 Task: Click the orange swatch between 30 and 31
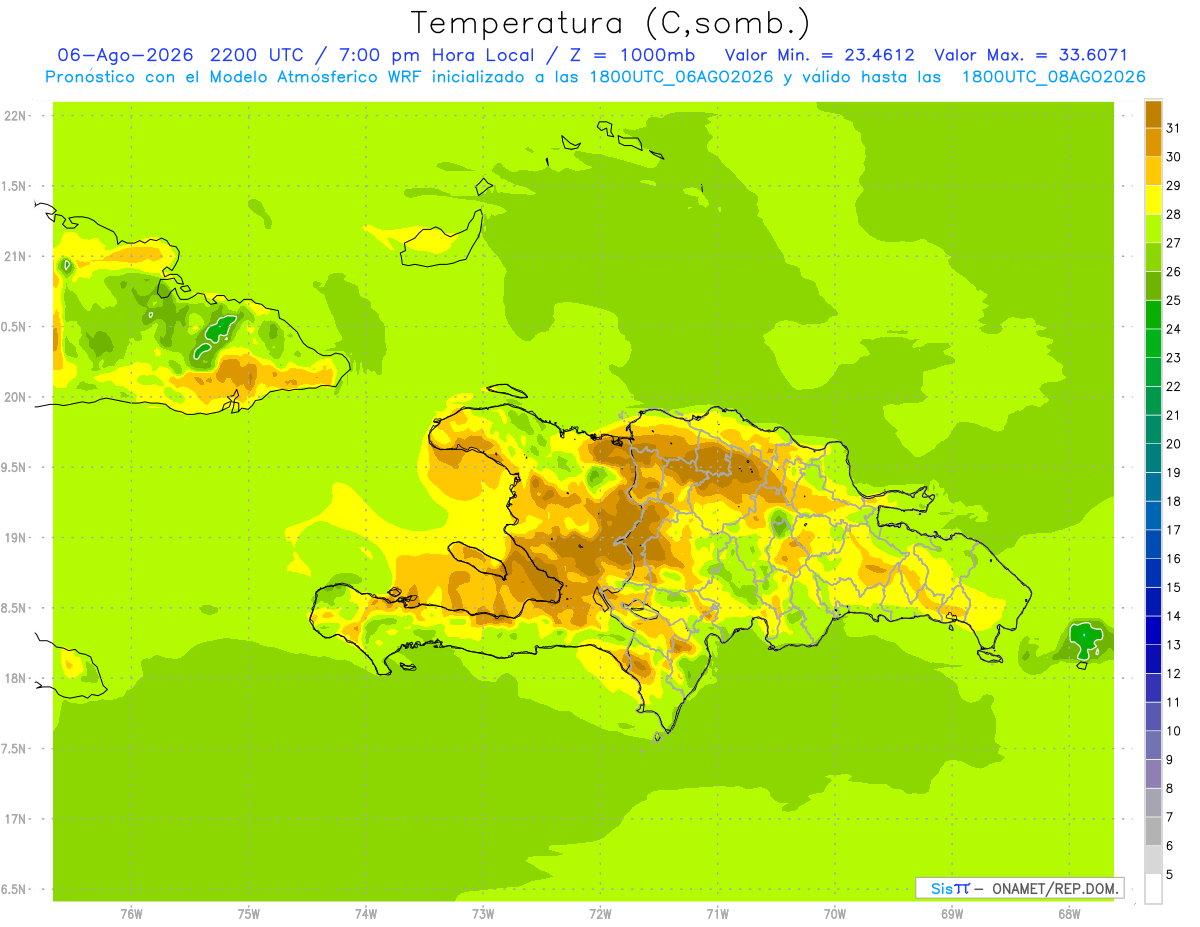(1153, 143)
